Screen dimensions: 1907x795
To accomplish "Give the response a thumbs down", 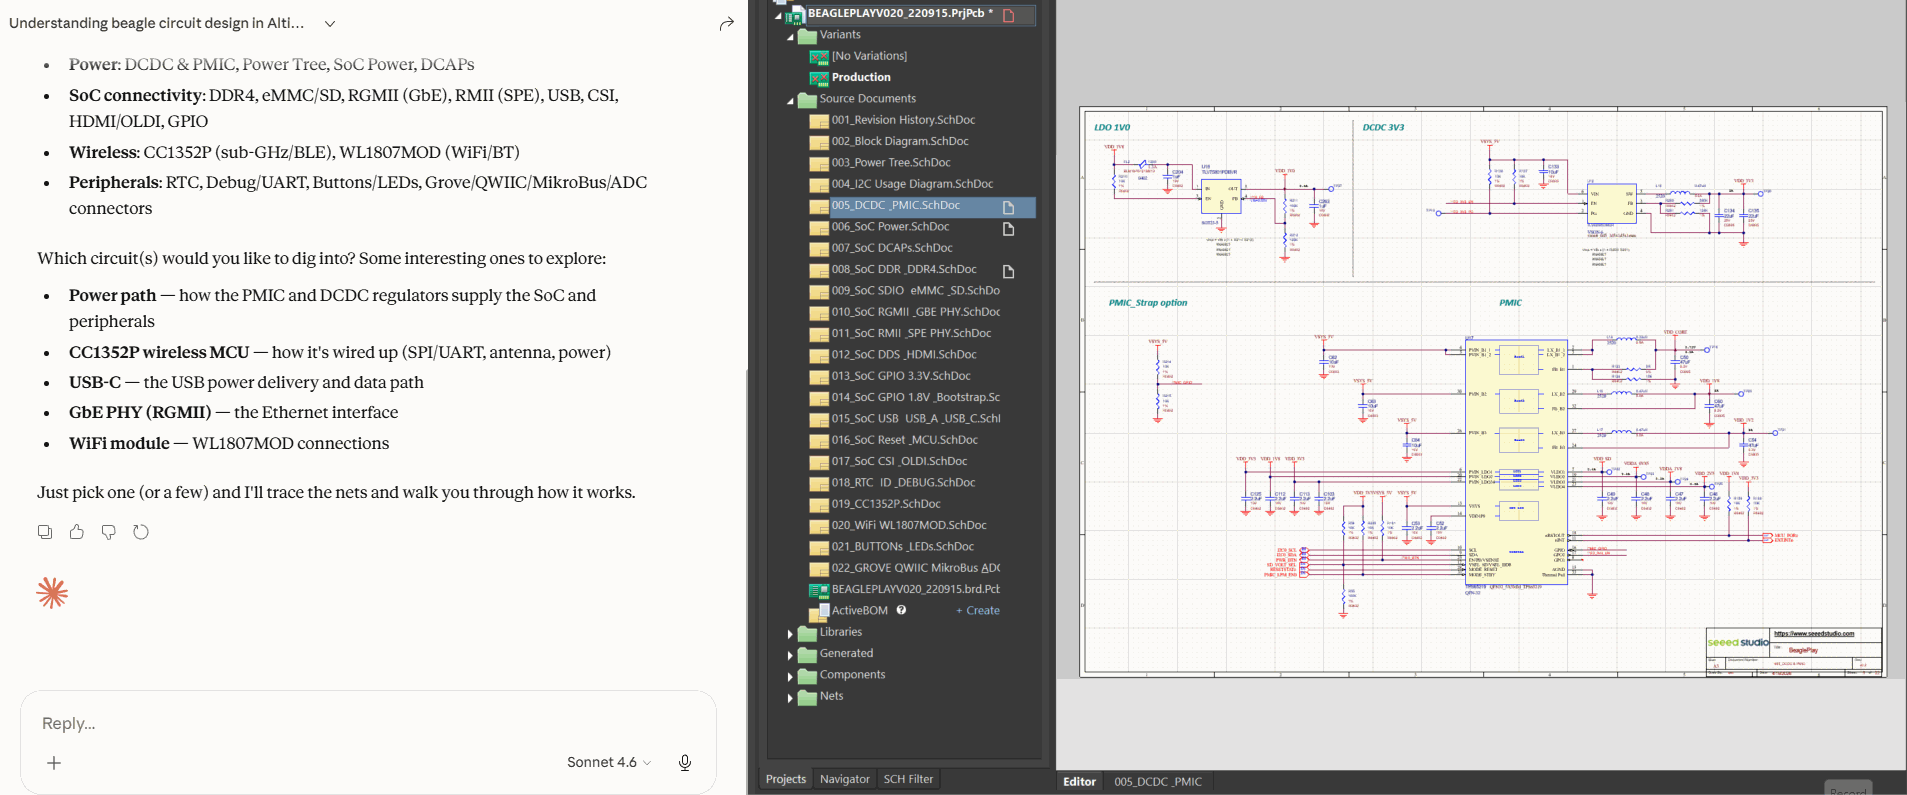I will coord(109,532).
